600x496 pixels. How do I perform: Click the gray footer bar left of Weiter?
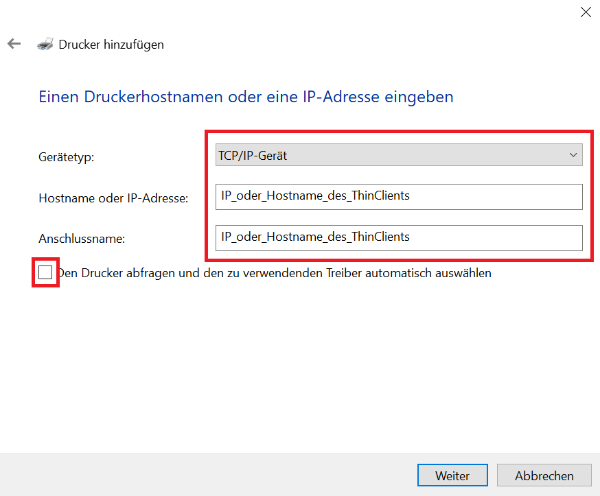click(x=200, y=474)
